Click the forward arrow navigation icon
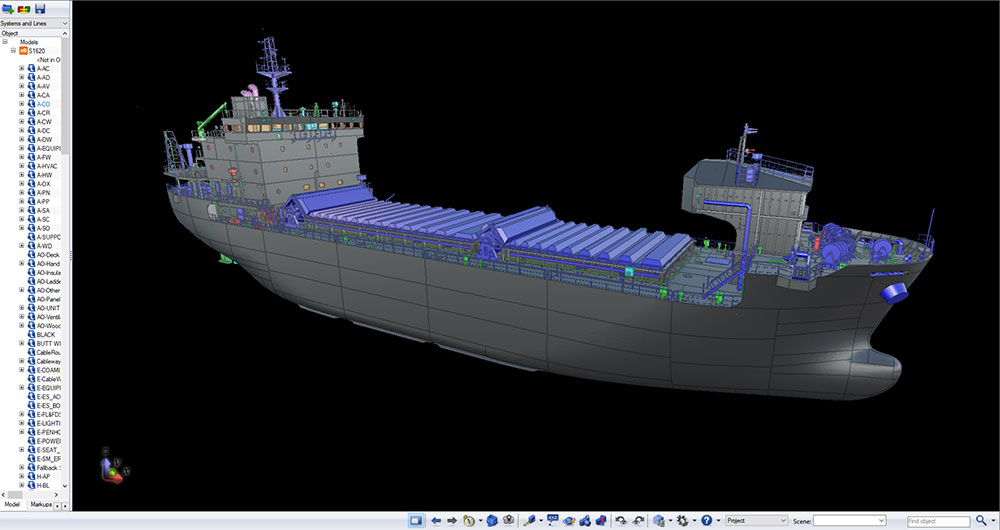 click(x=452, y=520)
